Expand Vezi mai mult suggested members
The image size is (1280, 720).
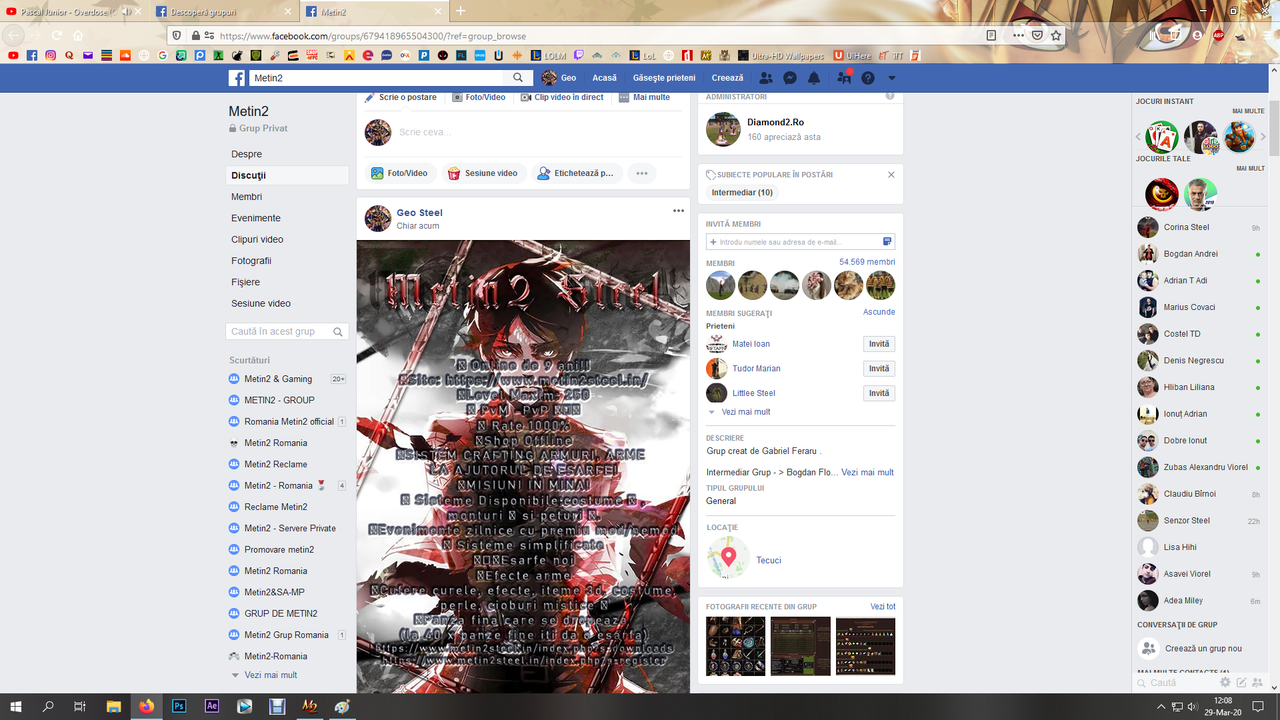click(x=745, y=412)
